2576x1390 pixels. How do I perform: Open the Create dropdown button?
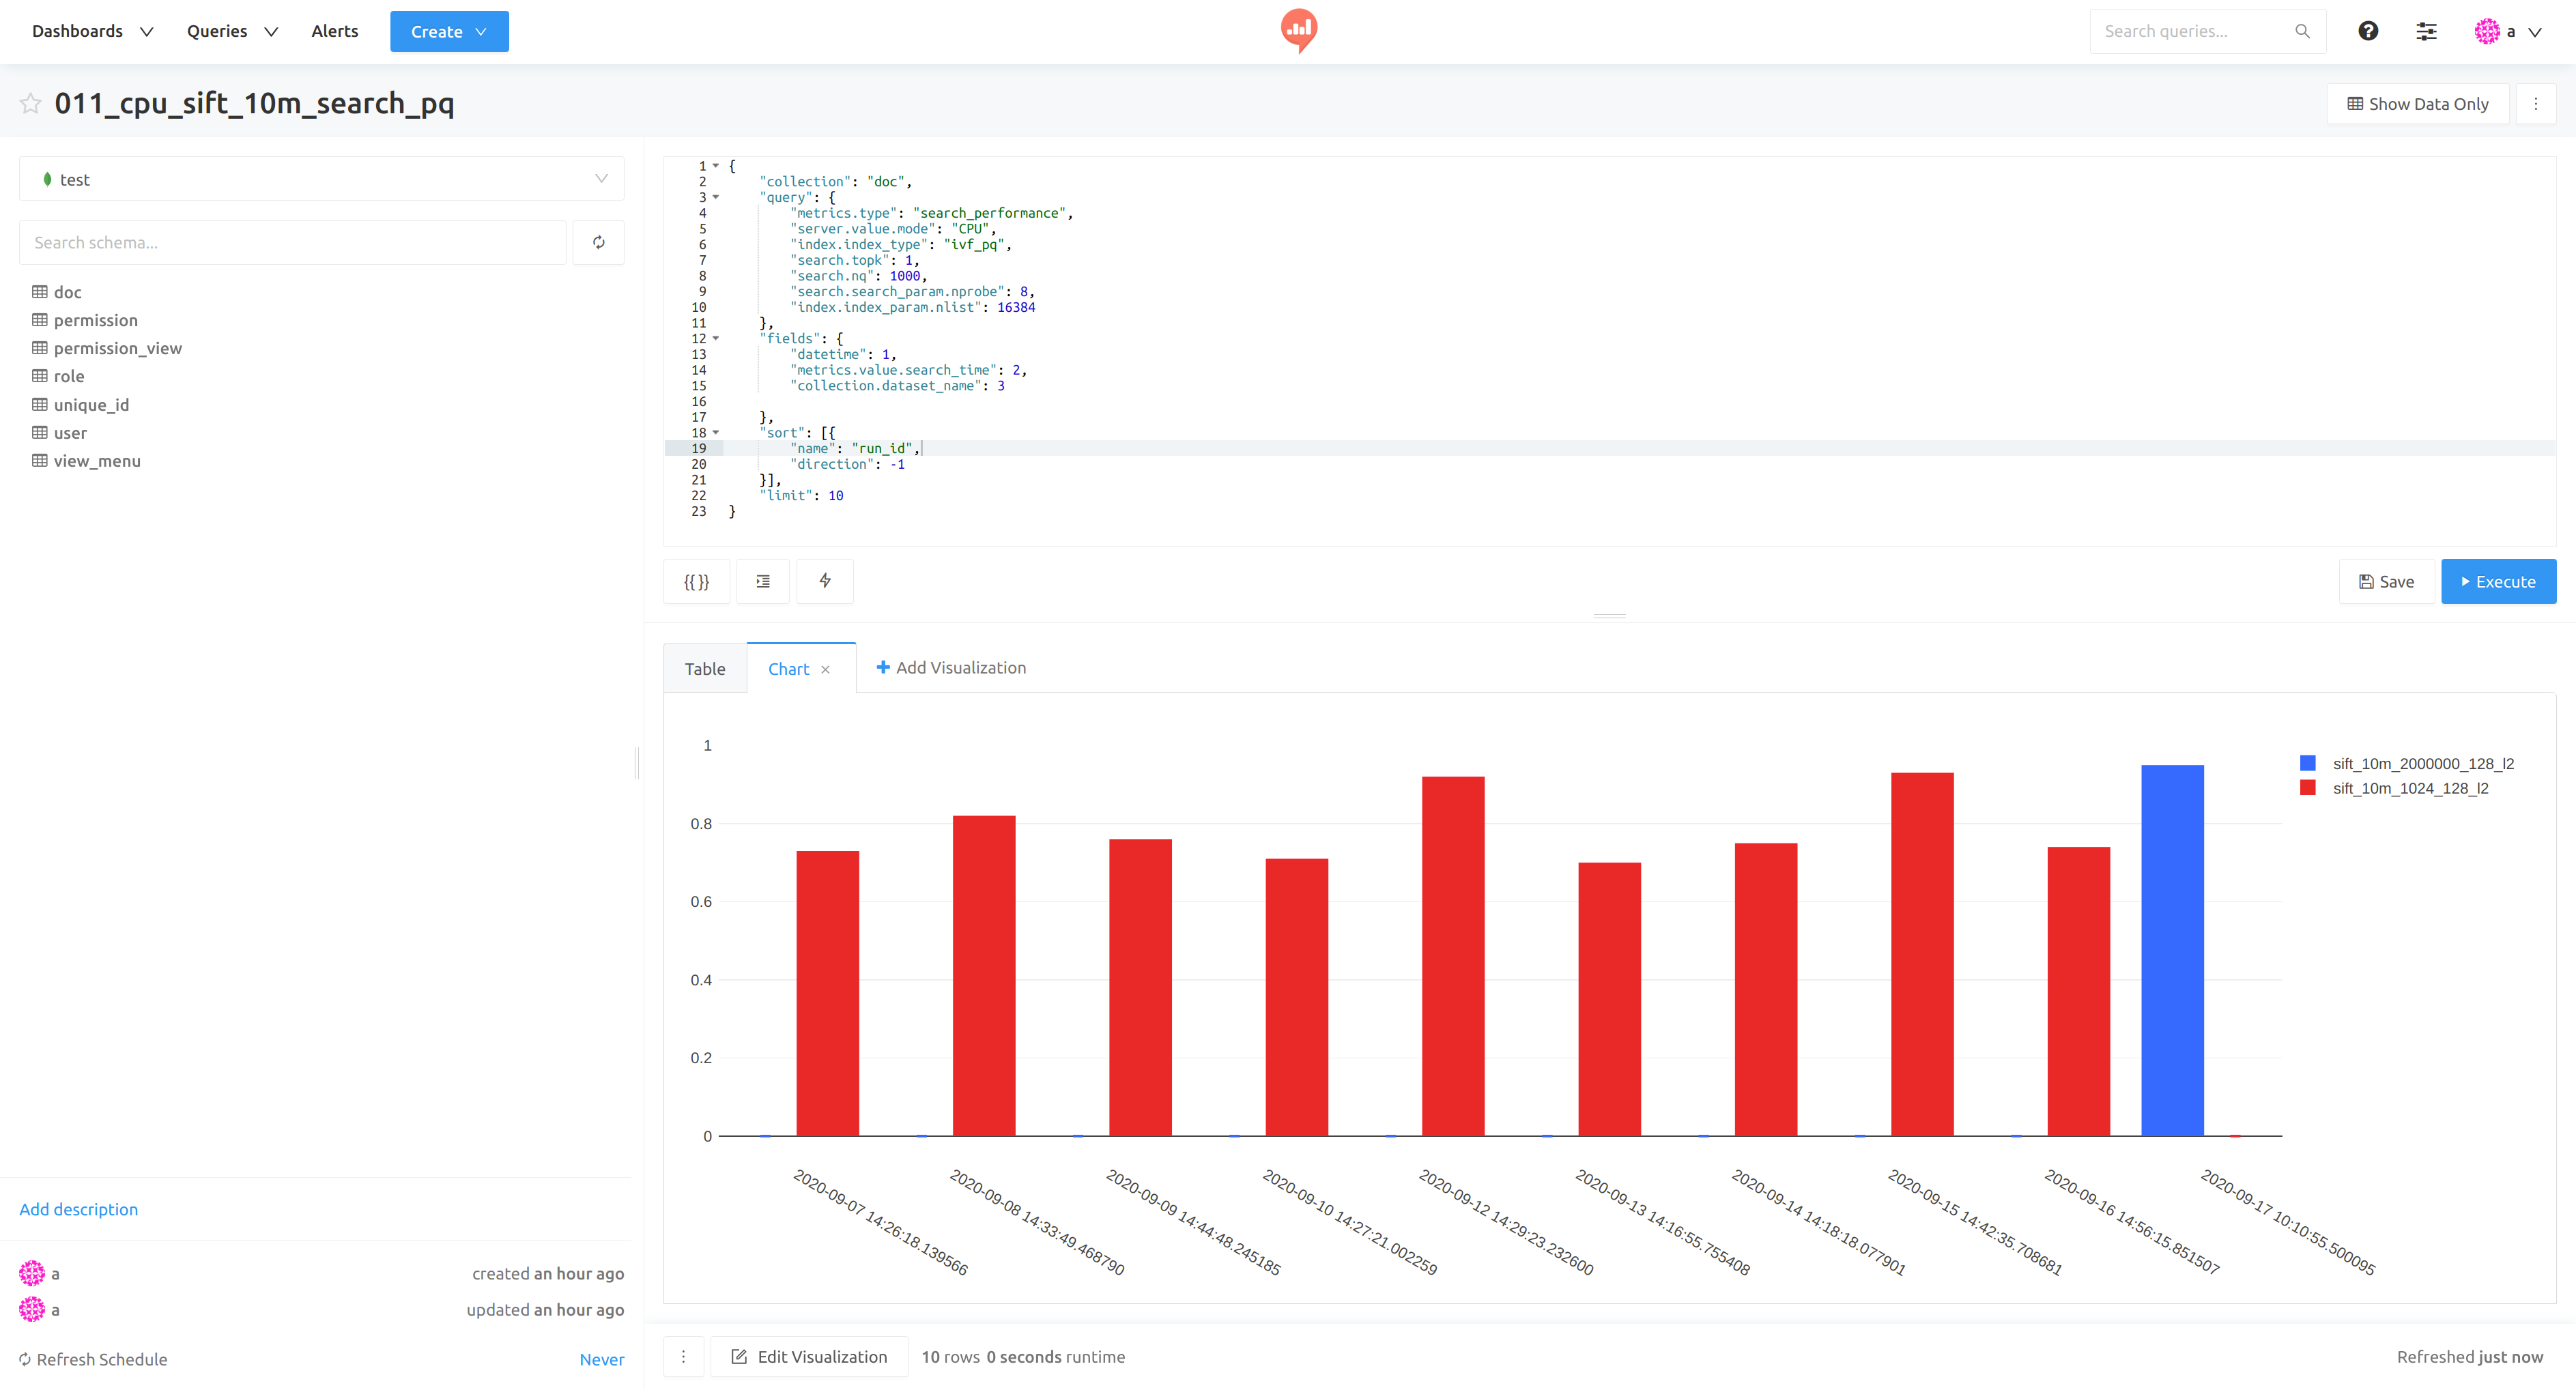[x=448, y=31]
